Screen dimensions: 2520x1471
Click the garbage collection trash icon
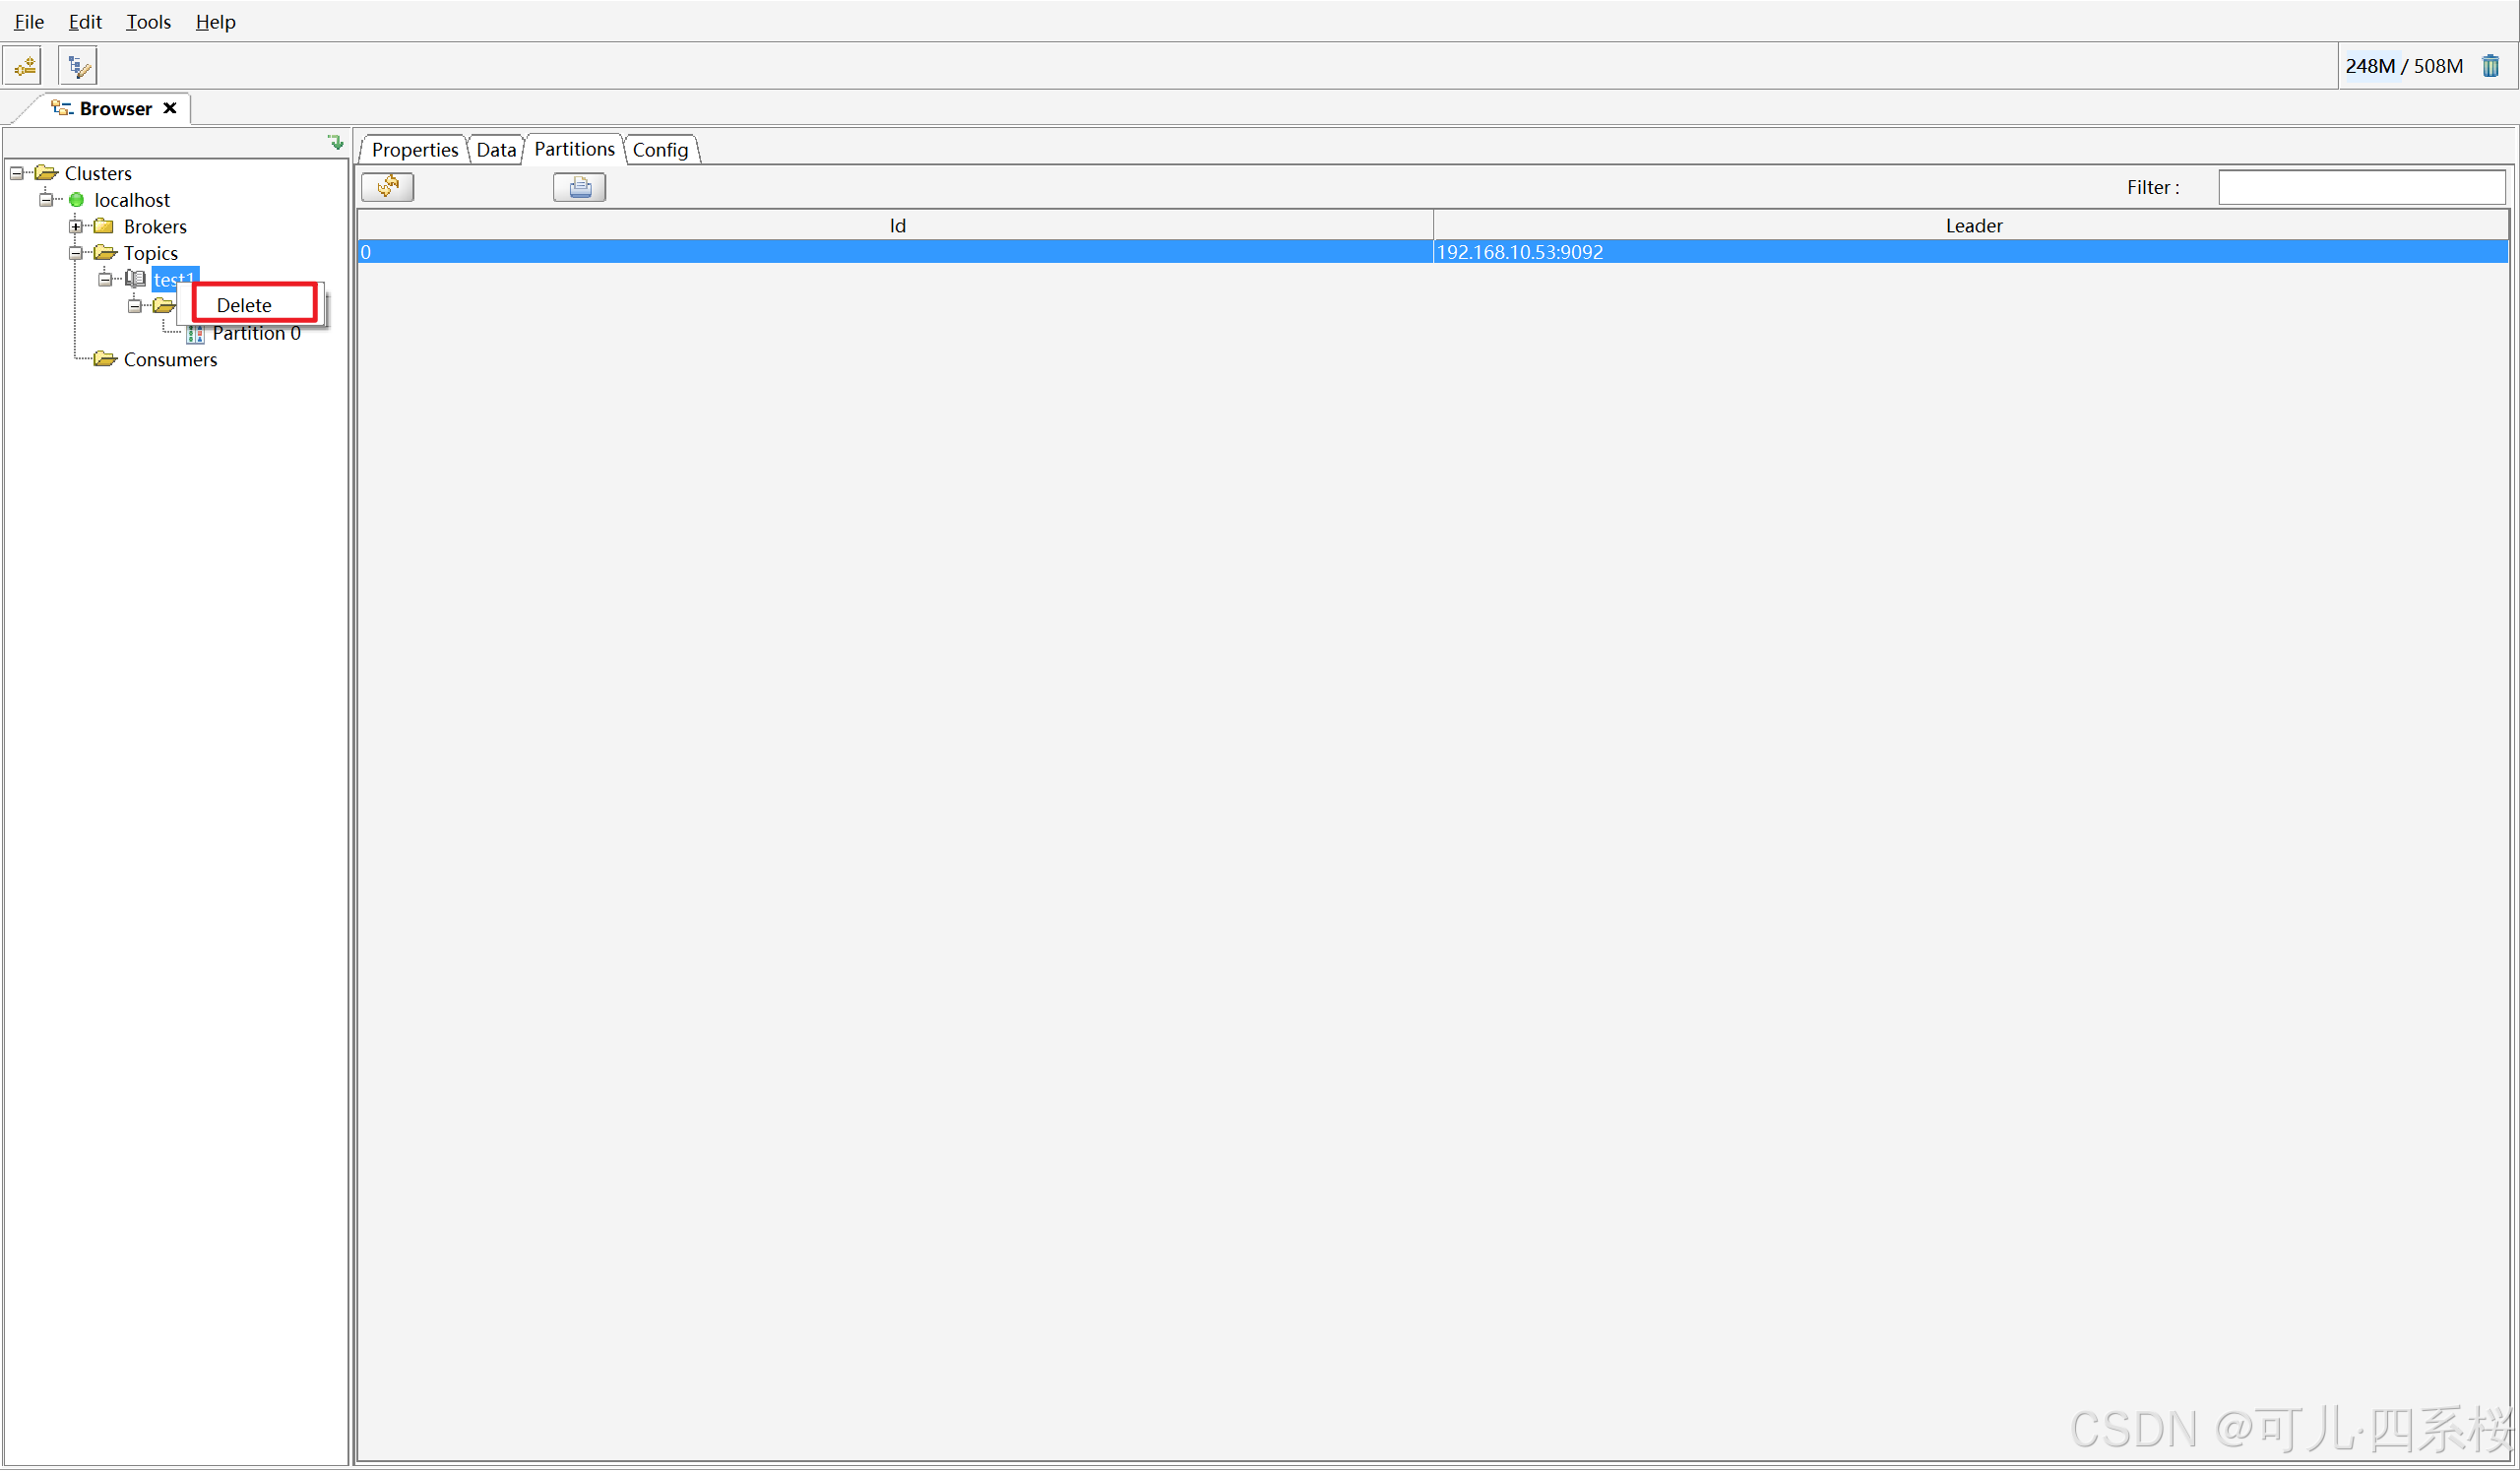click(2490, 66)
